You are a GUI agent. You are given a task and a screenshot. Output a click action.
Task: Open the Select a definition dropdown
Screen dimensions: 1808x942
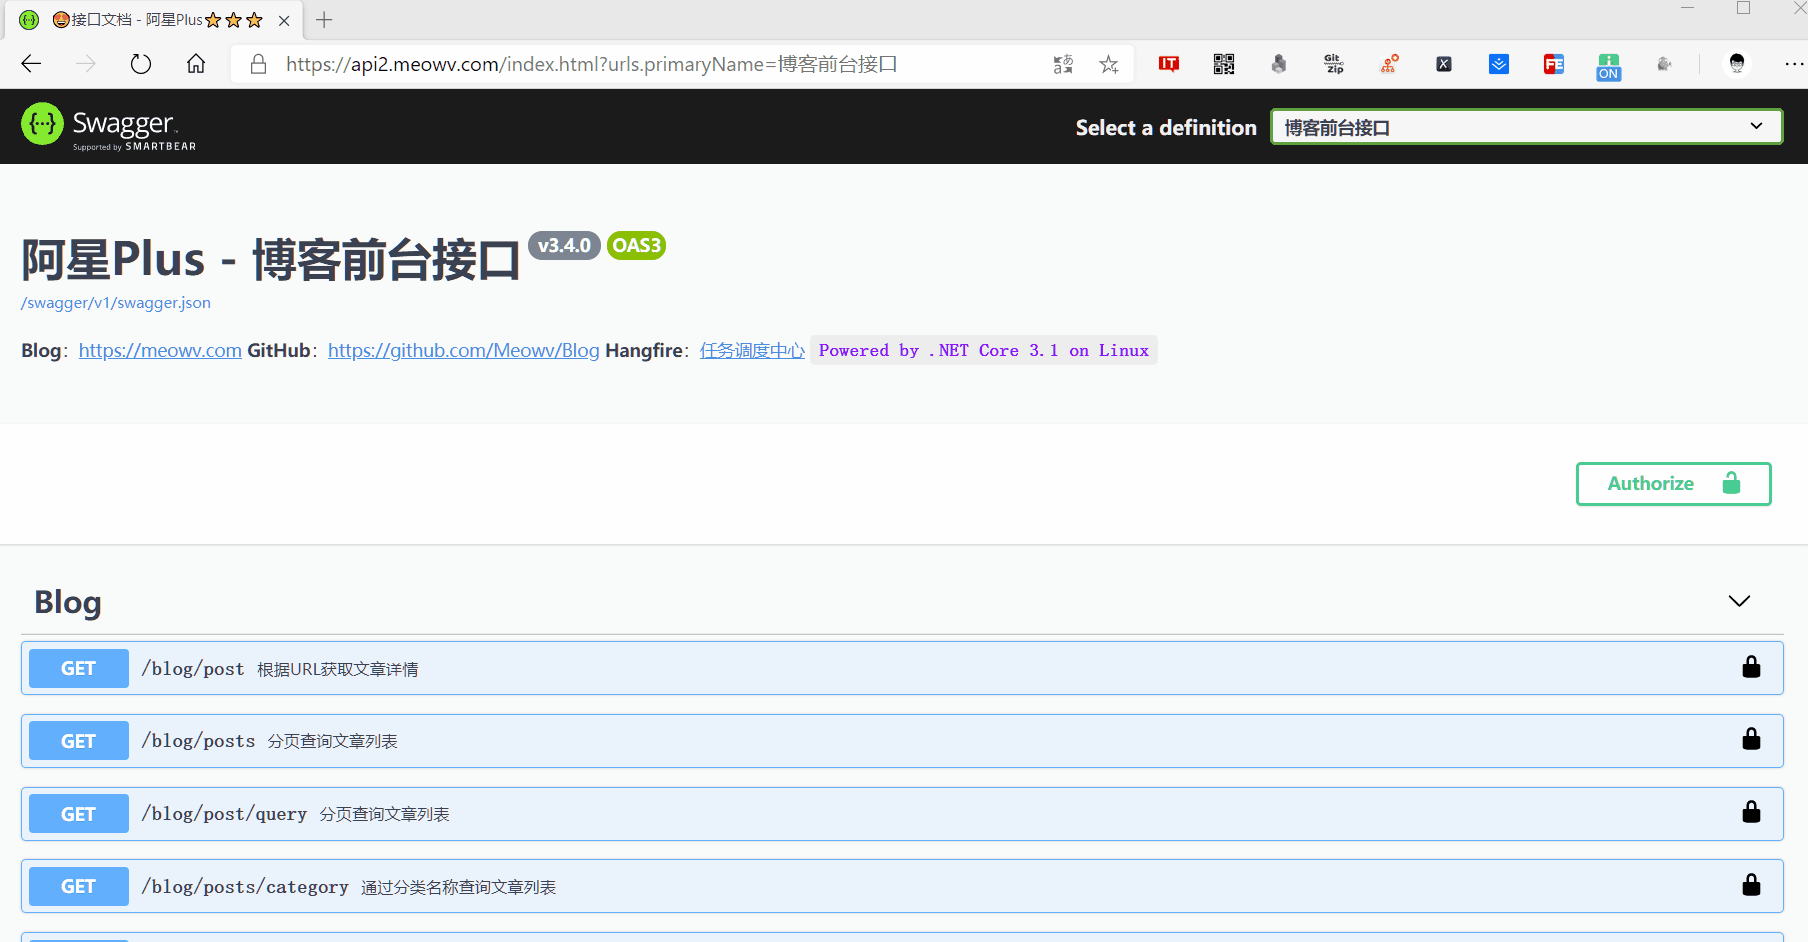pos(1526,127)
